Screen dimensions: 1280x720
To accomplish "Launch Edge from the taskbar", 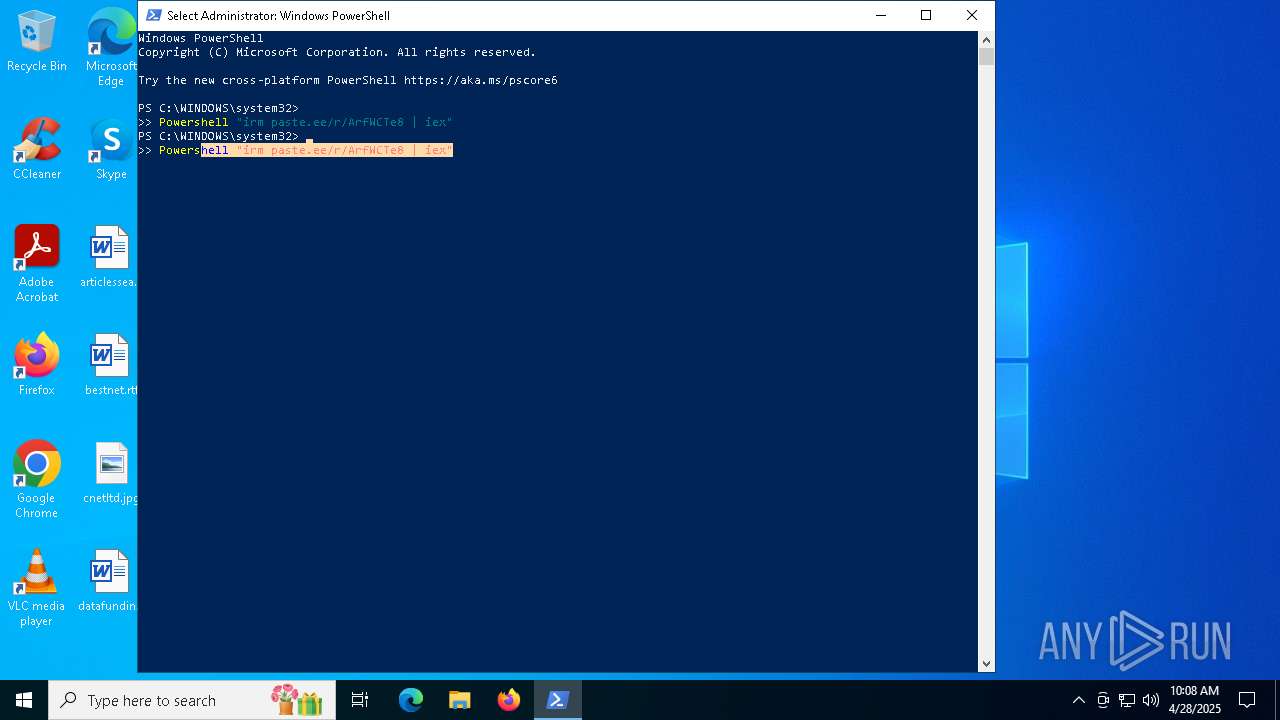I will 411,700.
